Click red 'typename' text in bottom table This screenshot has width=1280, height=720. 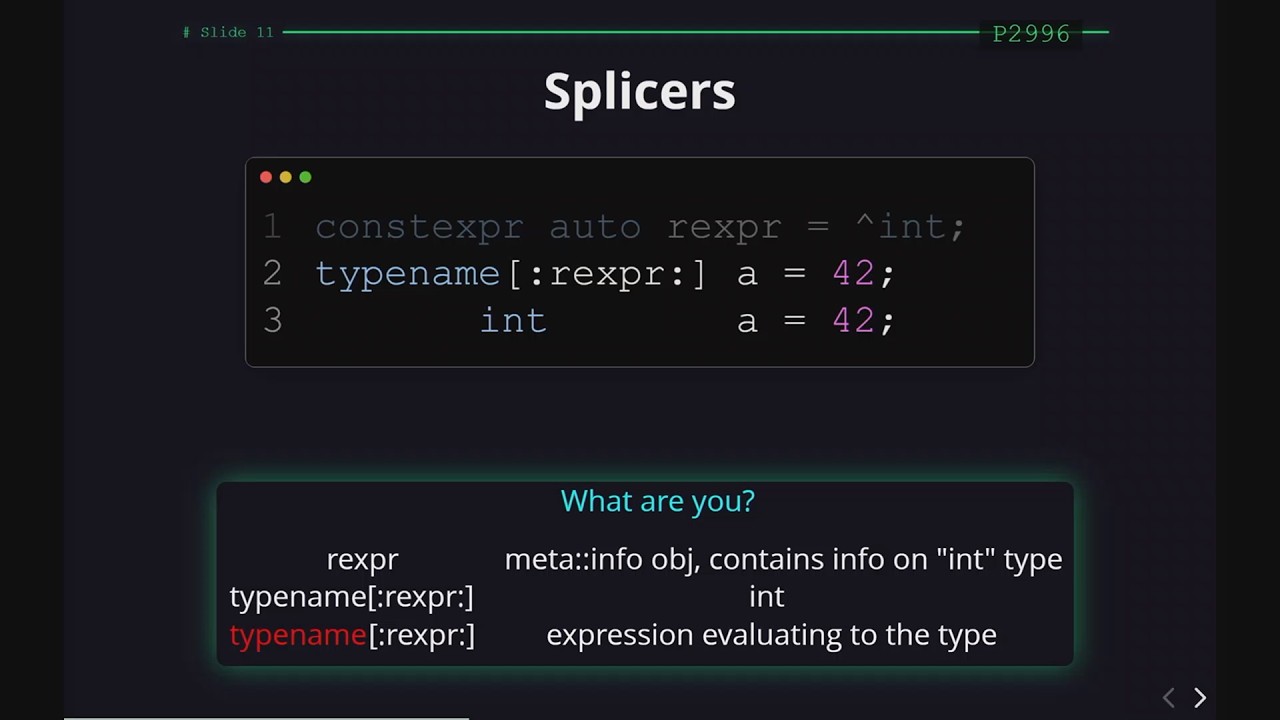[x=298, y=635]
